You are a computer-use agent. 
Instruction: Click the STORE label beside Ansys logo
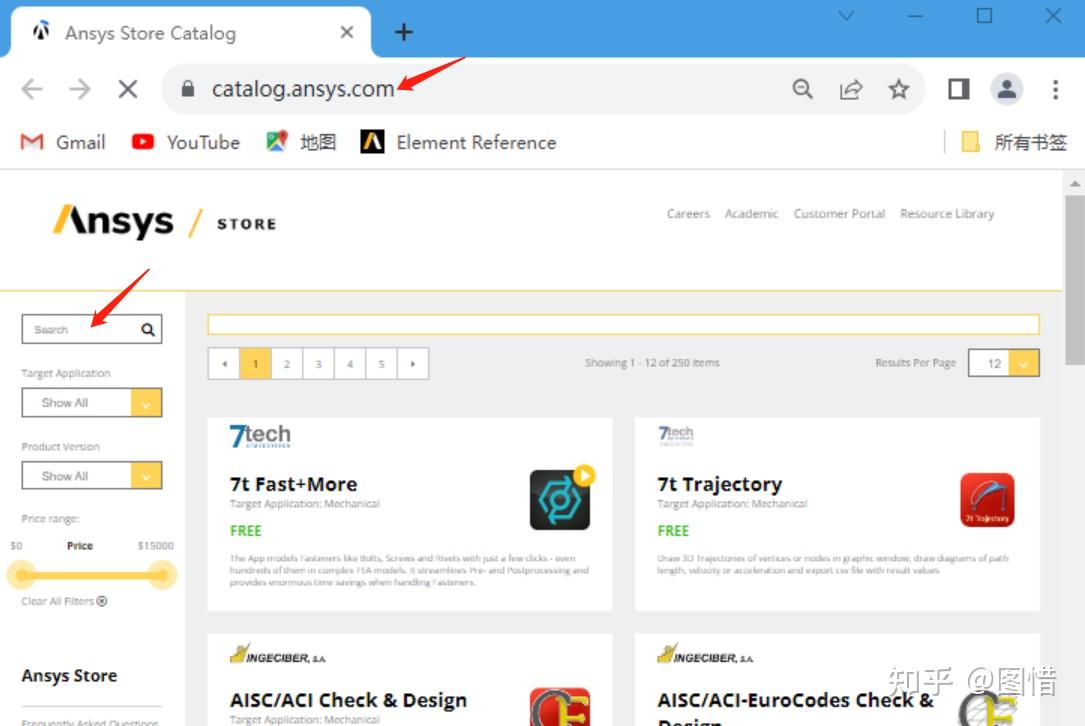tap(246, 224)
